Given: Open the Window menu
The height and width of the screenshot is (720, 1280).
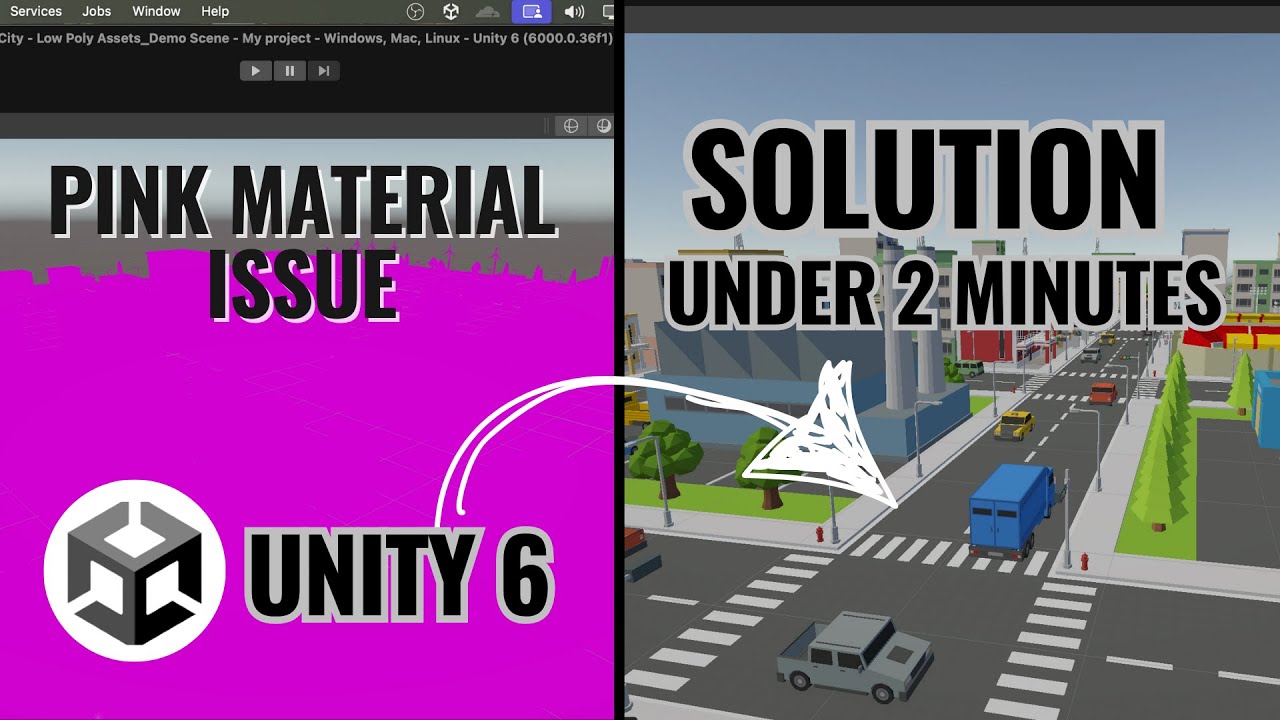Looking at the screenshot, I should click(x=156, y=11).
